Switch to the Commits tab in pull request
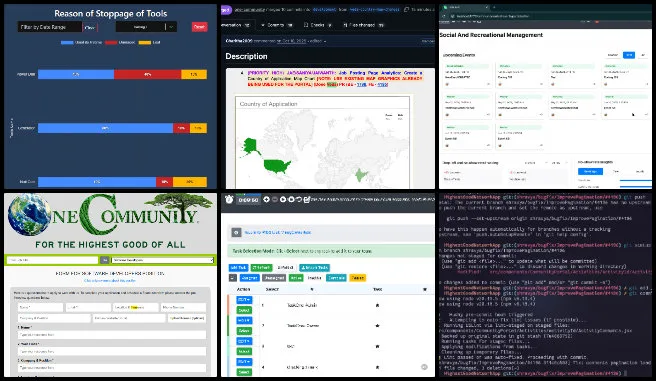 tap(276, 25)
